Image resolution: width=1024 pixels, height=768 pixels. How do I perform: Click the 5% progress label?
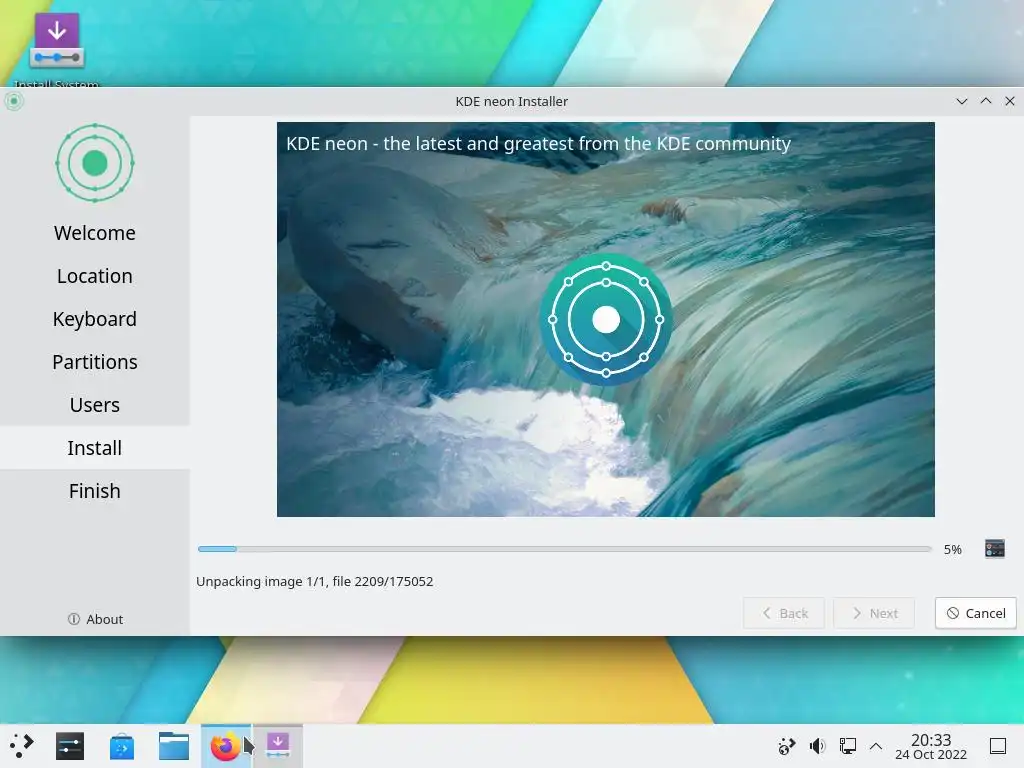[953, 550]
